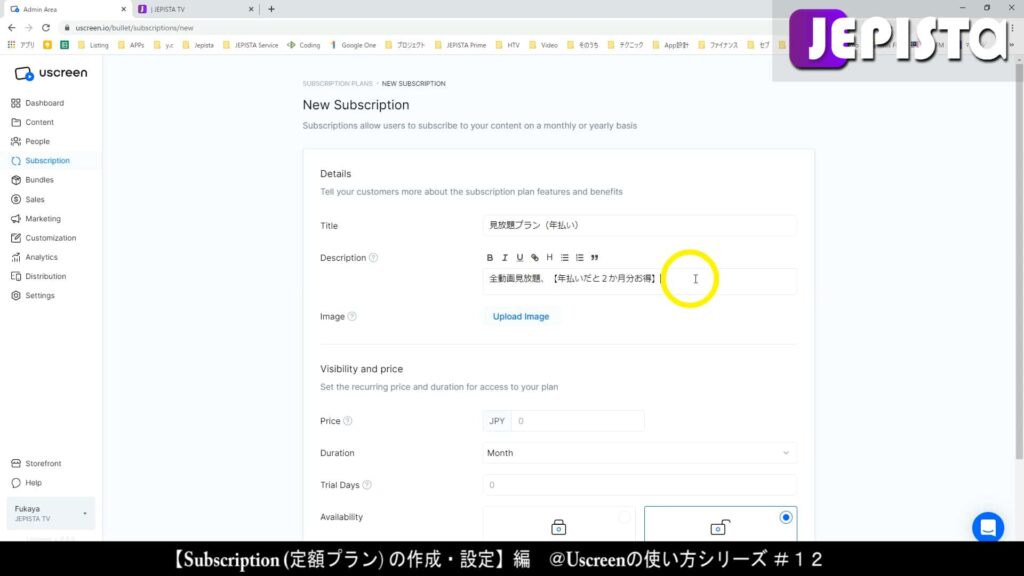Image resolution: width=1024 pixels, height=576 pixels.
Task: Apply heading style in Description editor
Action: click(549, 257)
